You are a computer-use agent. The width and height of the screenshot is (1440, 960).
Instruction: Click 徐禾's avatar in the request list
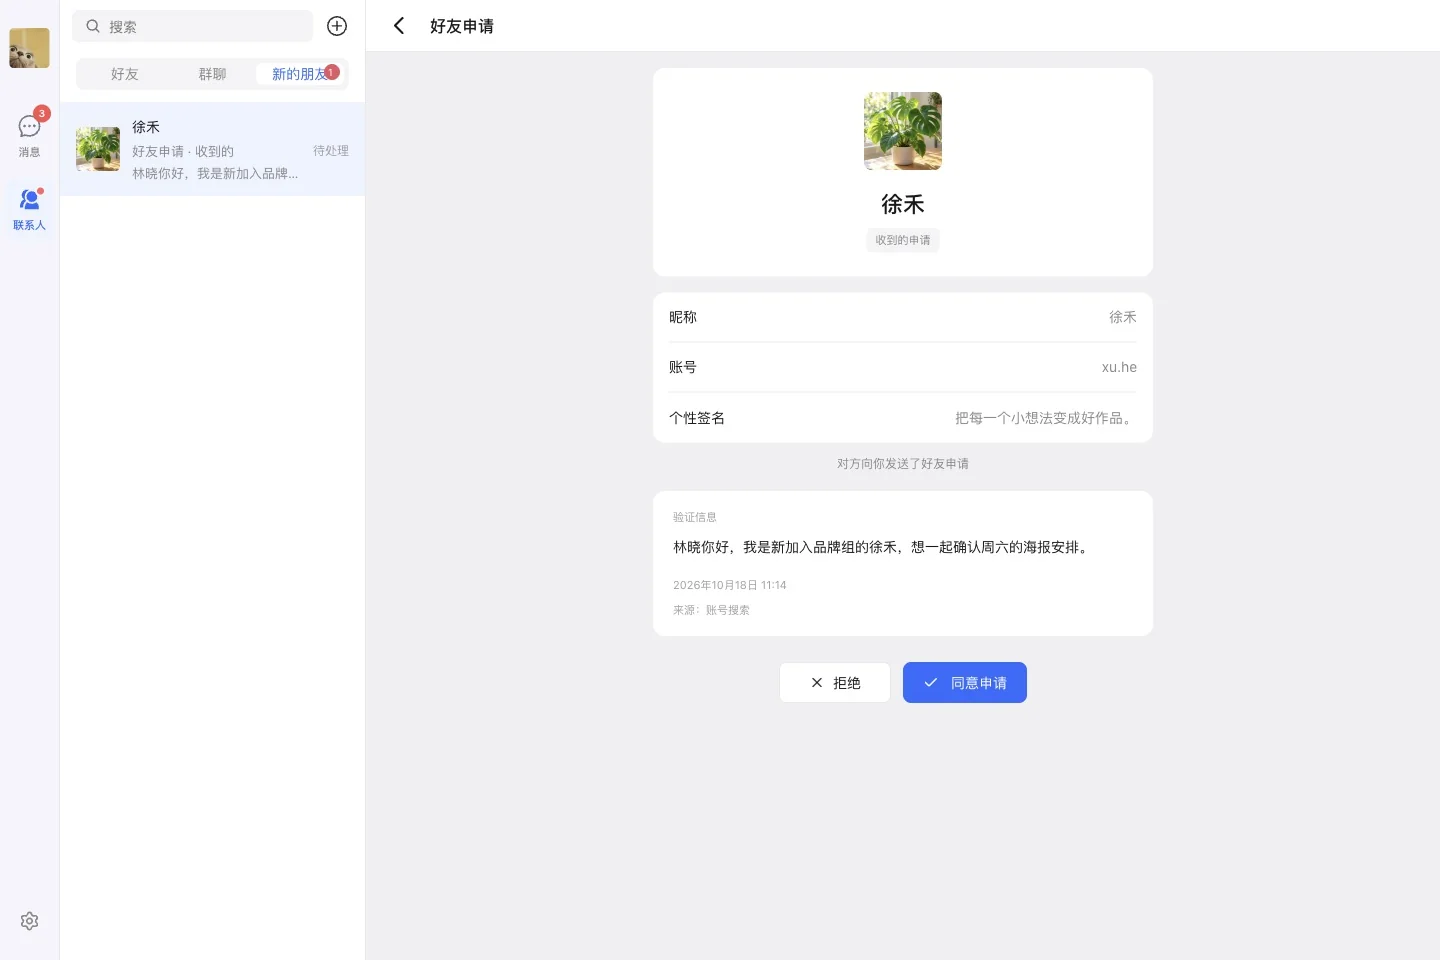pos(98,149)
